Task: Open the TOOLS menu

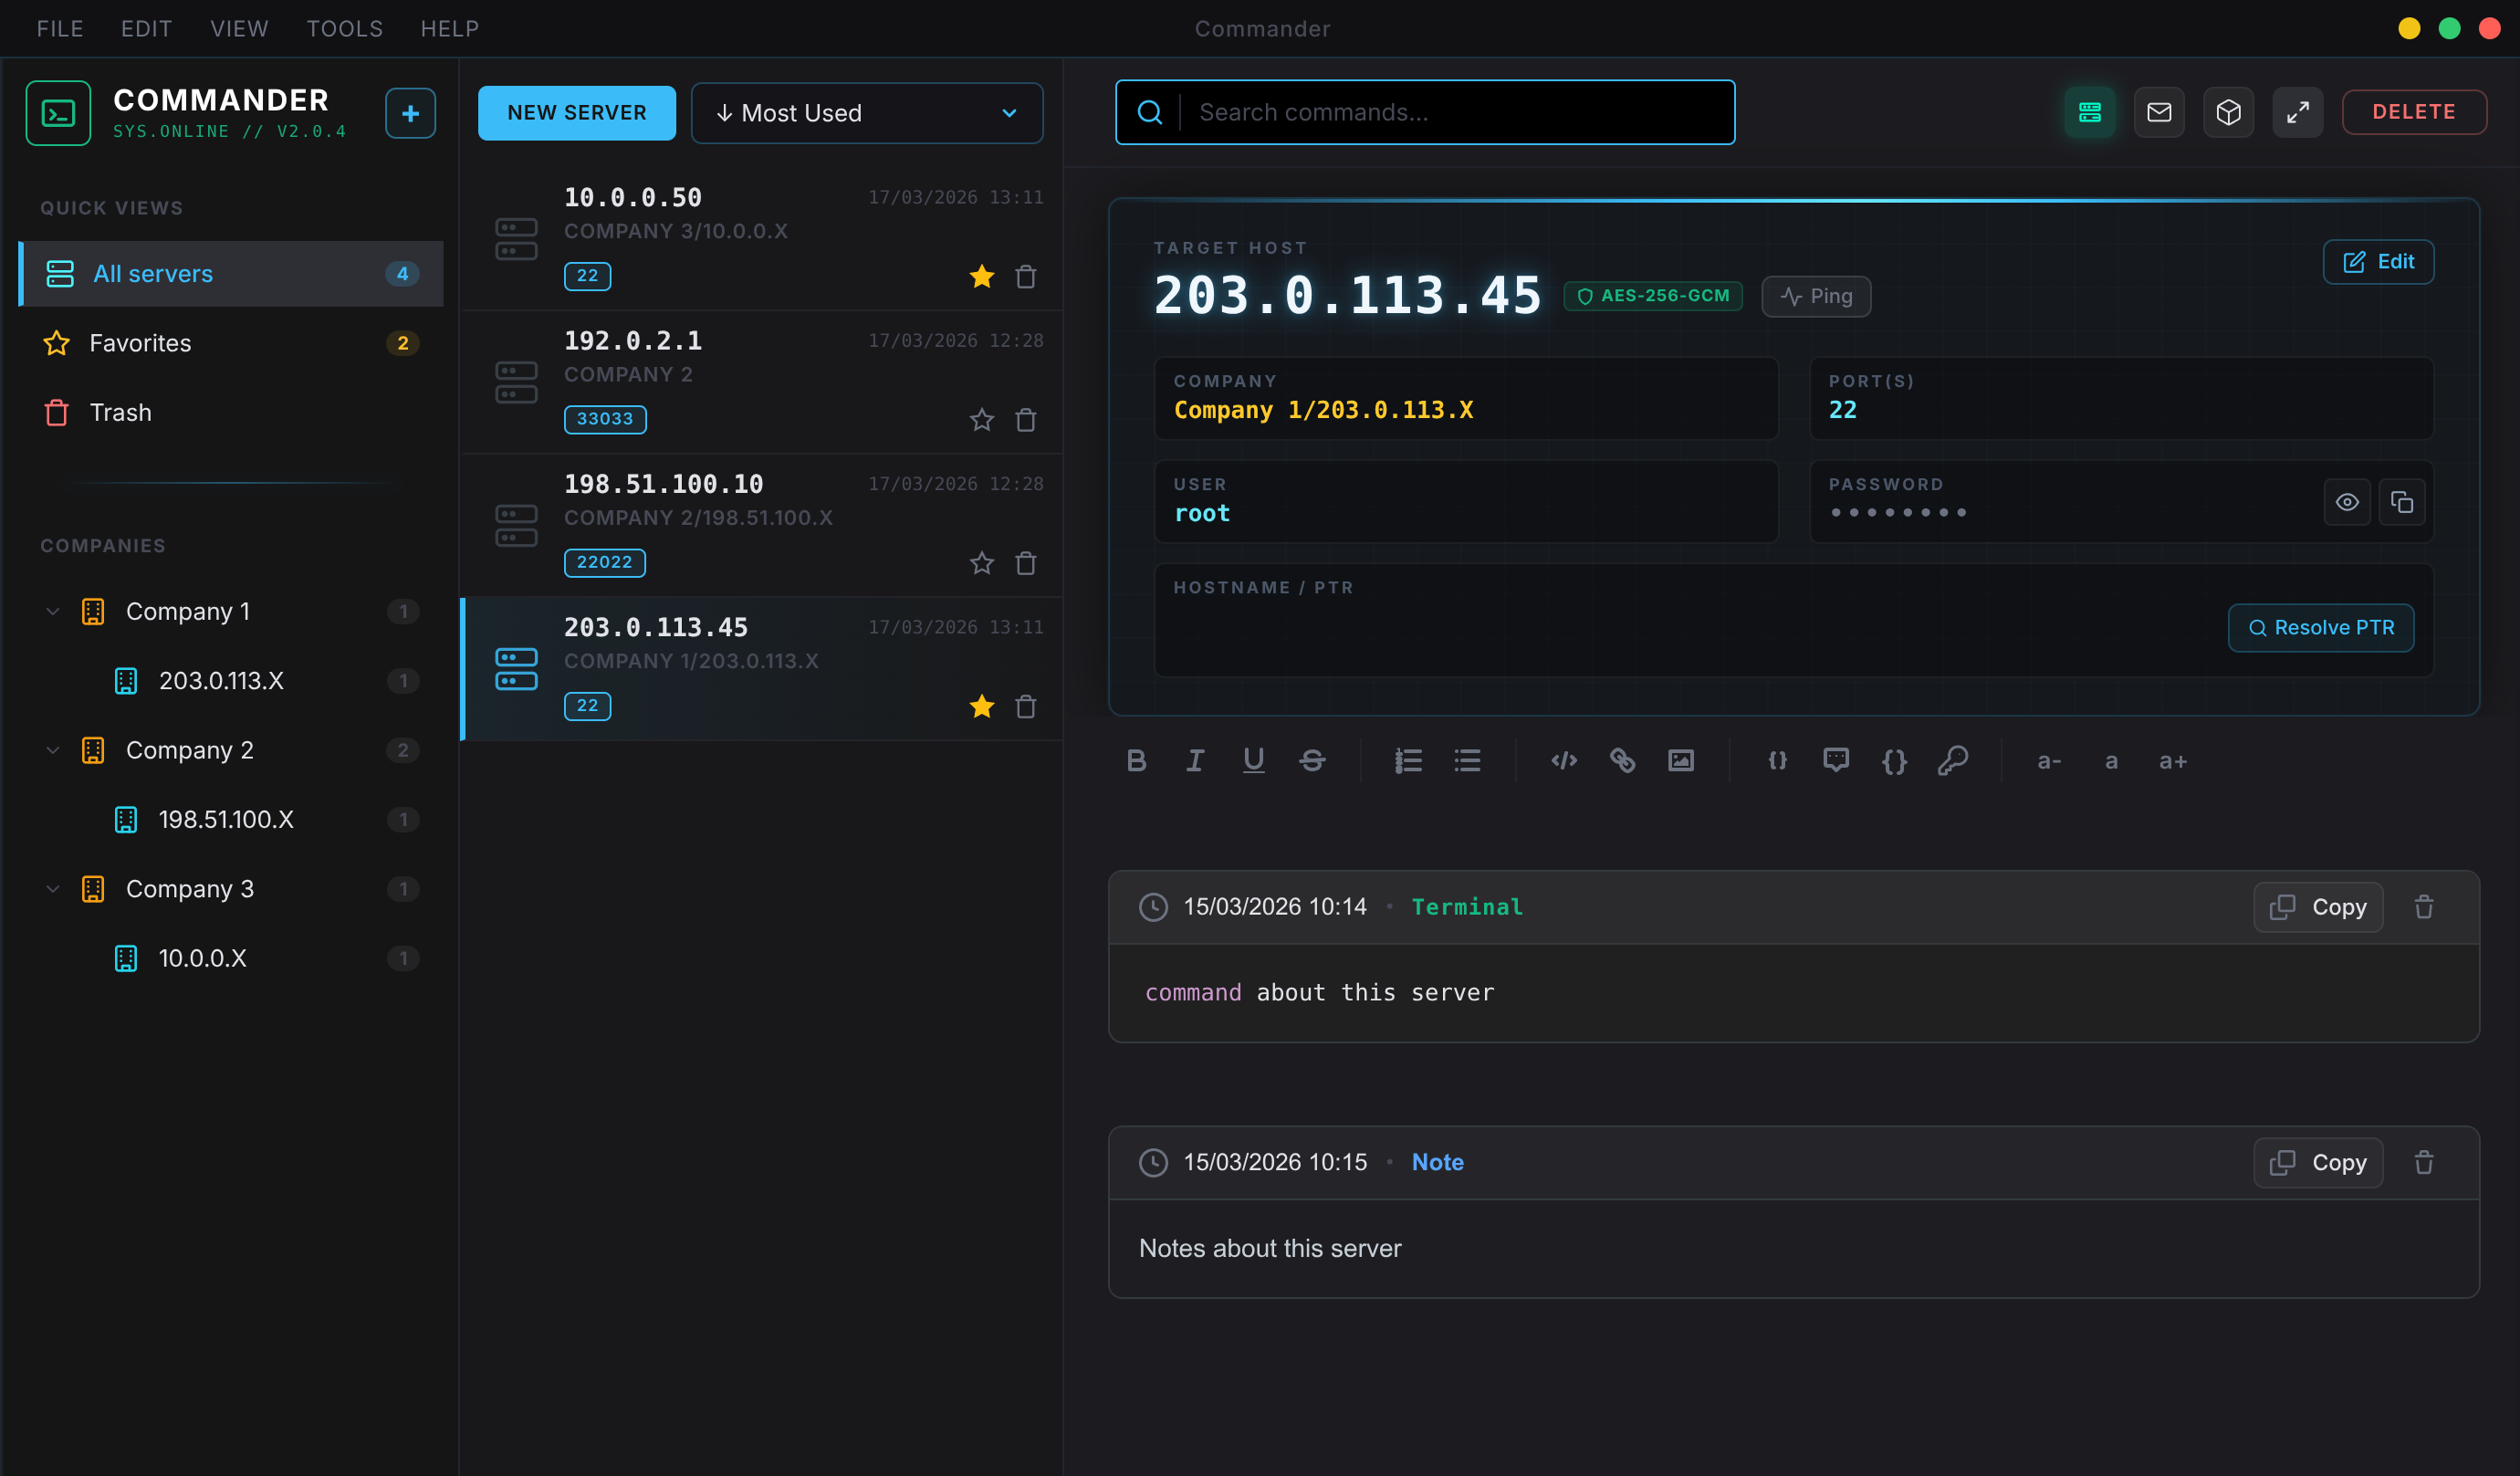Action: coord(345,29)
